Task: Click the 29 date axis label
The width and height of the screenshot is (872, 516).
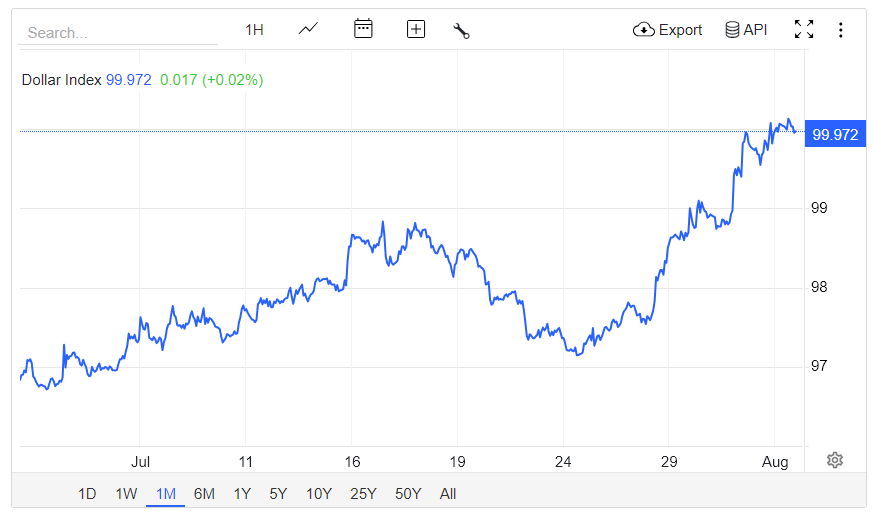Action: tap(669, 462)
